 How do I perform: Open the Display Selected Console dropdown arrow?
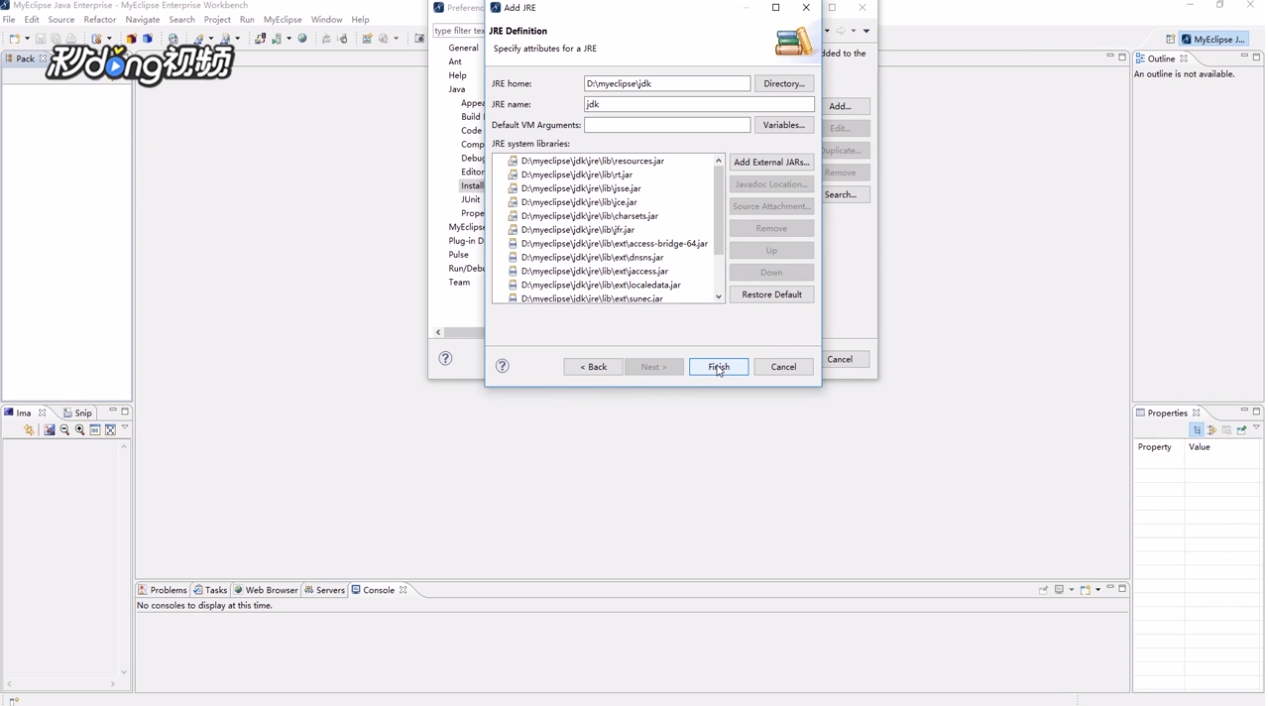[x=1071, y=590]
